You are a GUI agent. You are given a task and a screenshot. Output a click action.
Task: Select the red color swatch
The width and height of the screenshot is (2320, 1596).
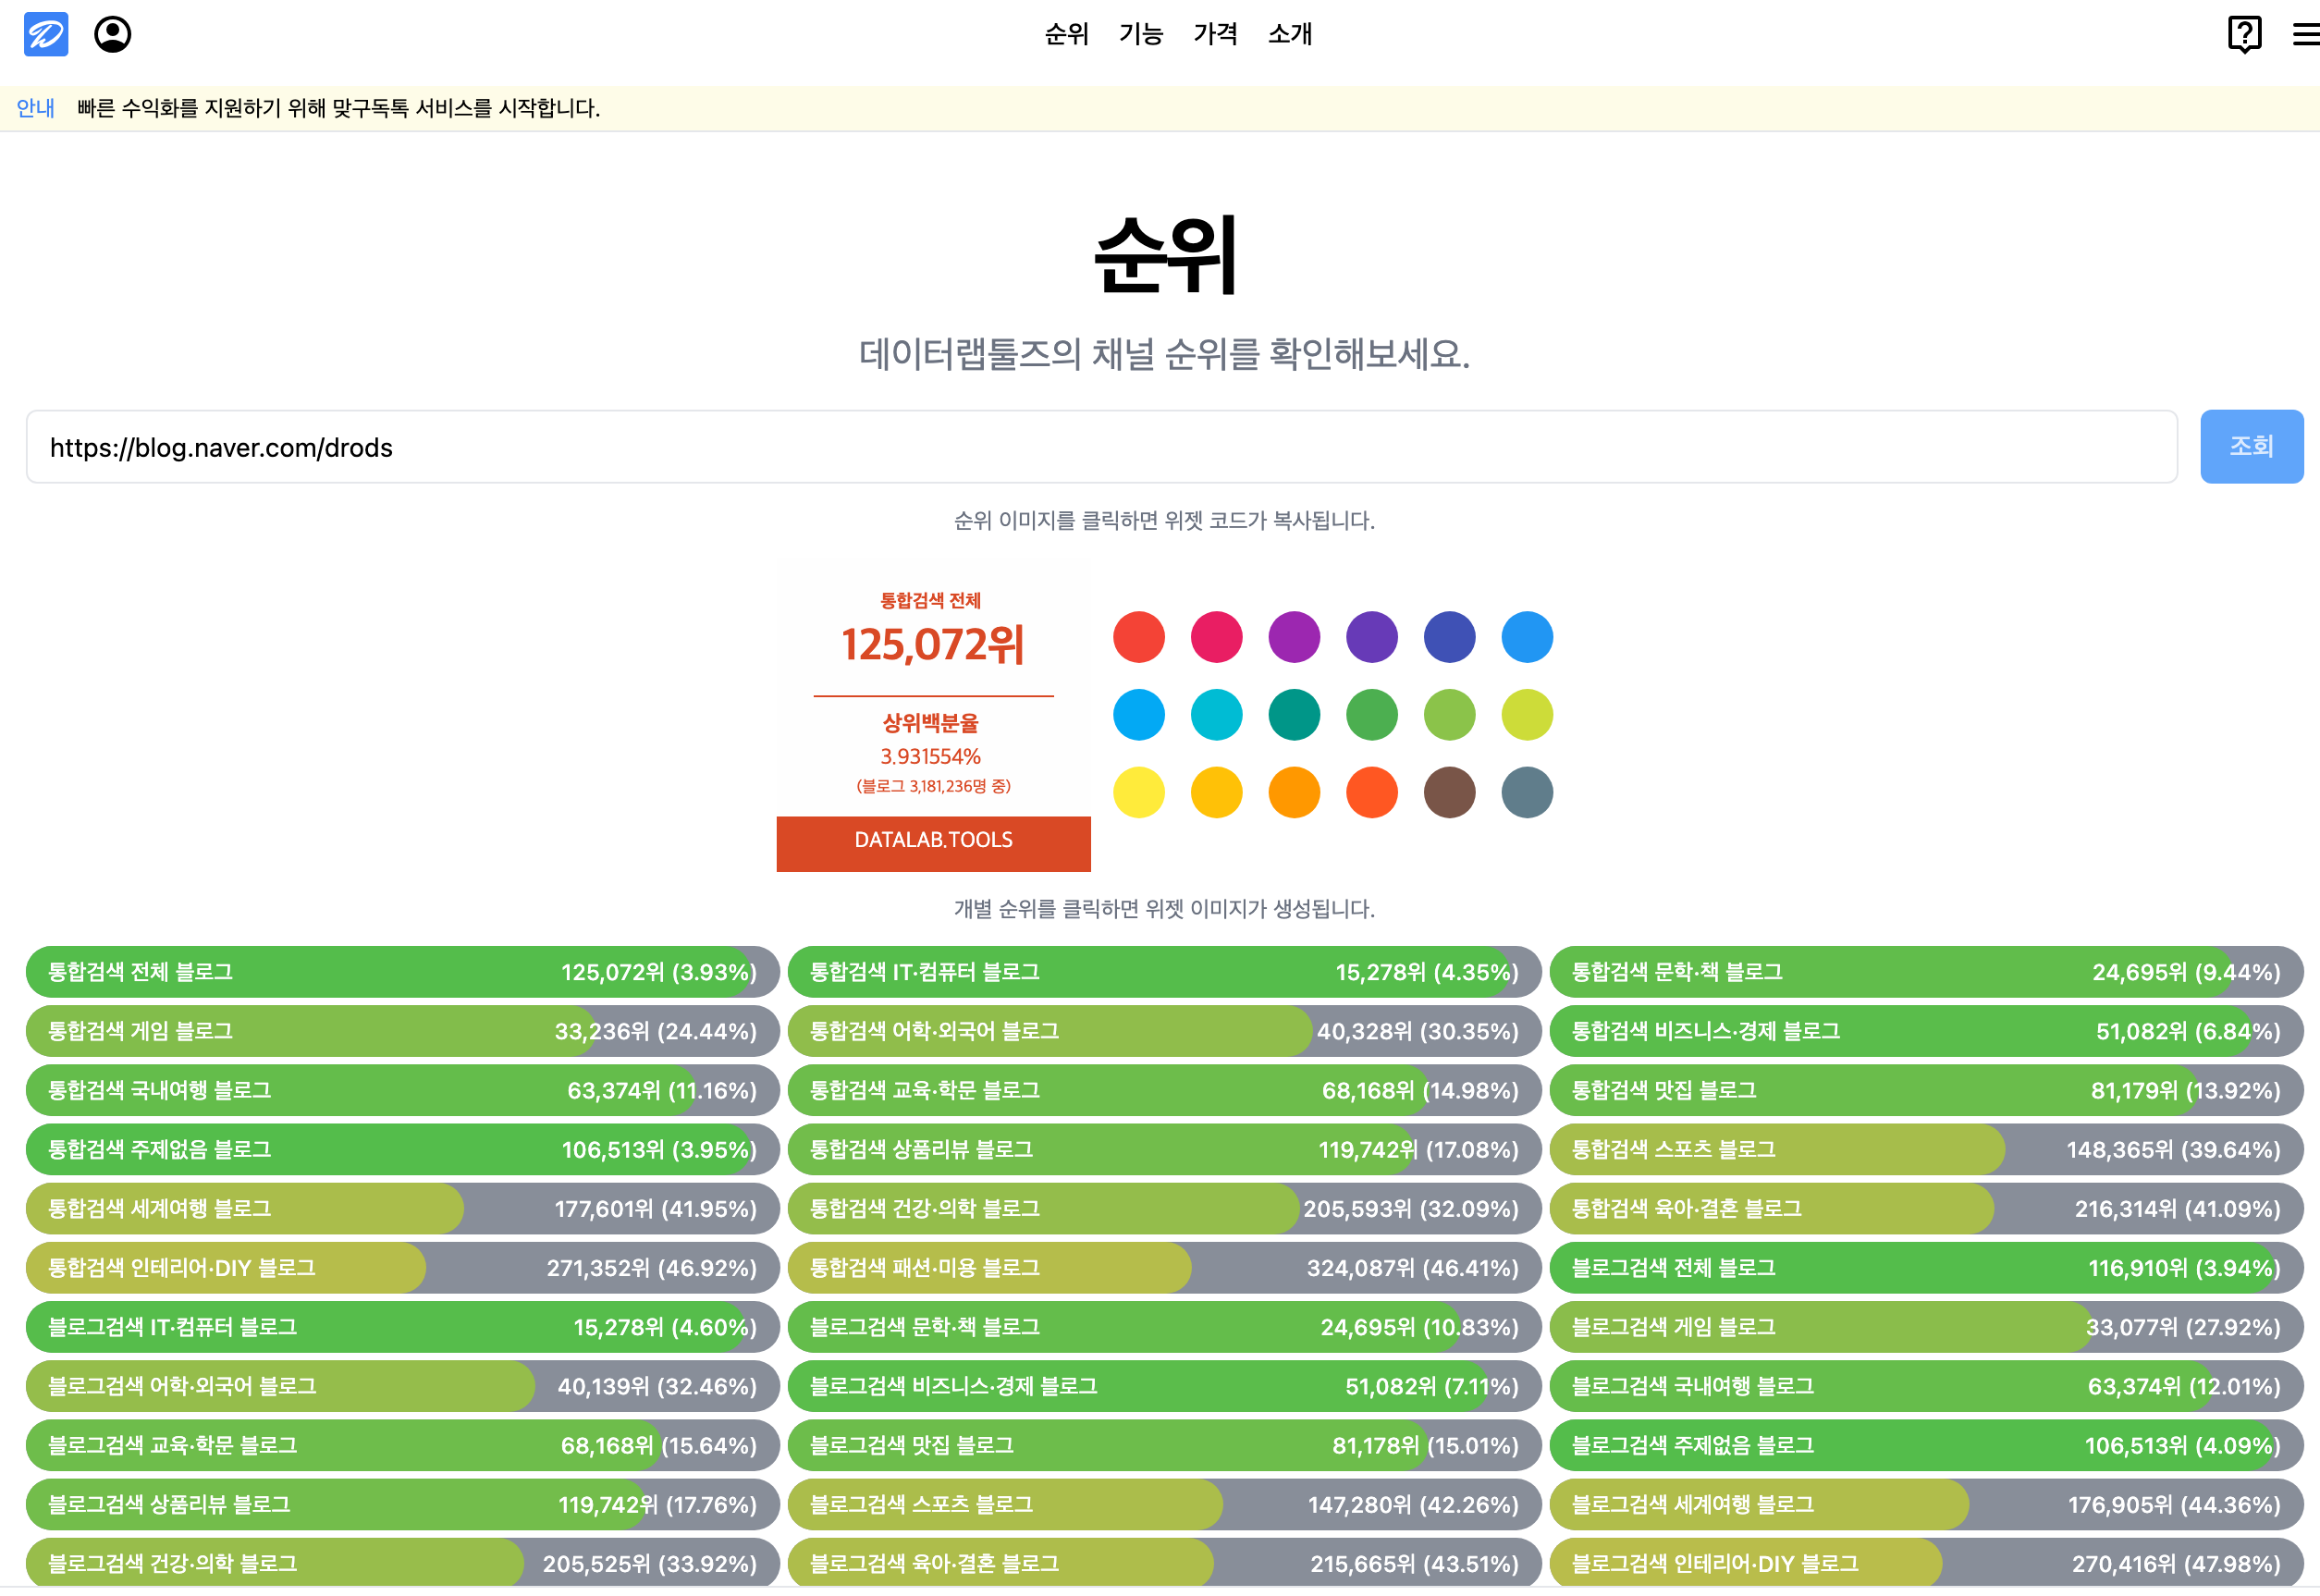tap(1139, 637)
